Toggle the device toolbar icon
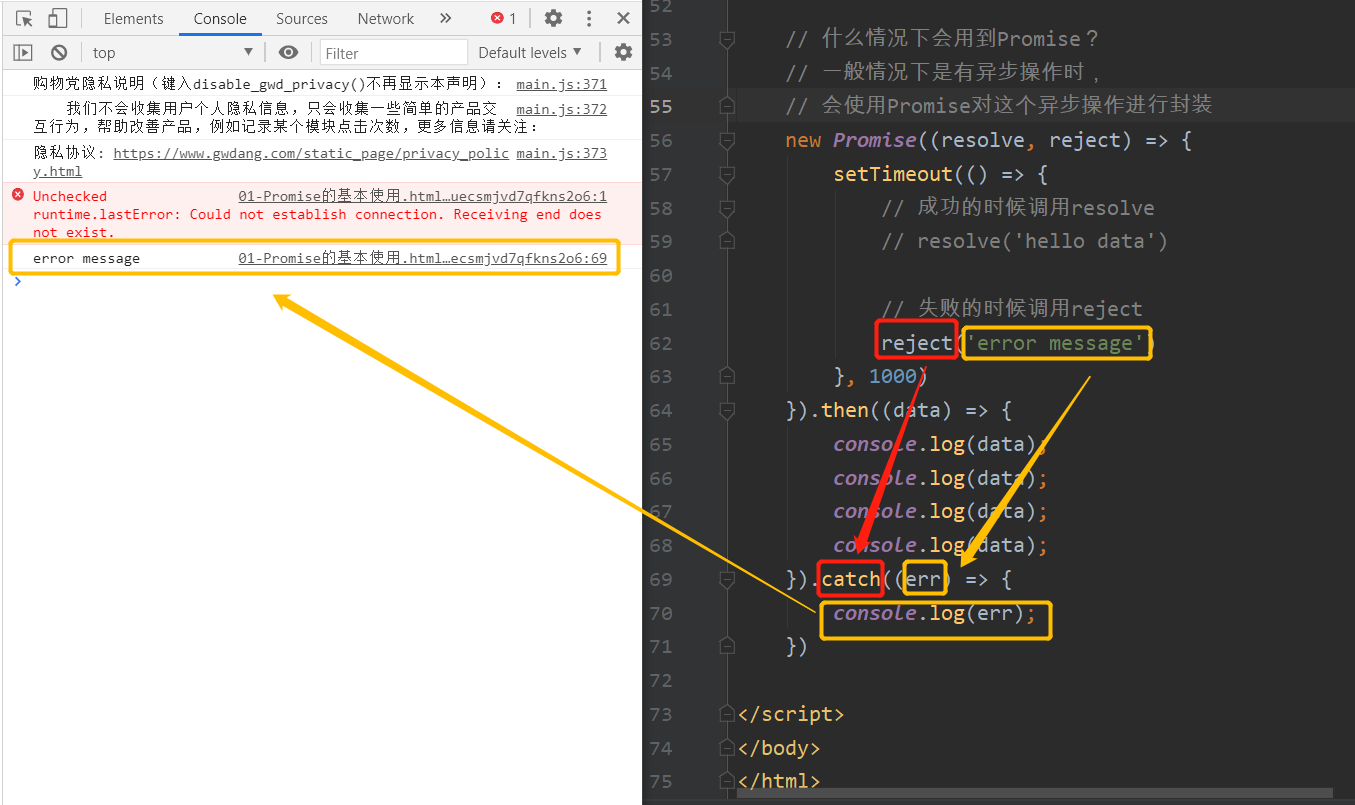This screenshot has height=805, width=1355. (58, 18)
